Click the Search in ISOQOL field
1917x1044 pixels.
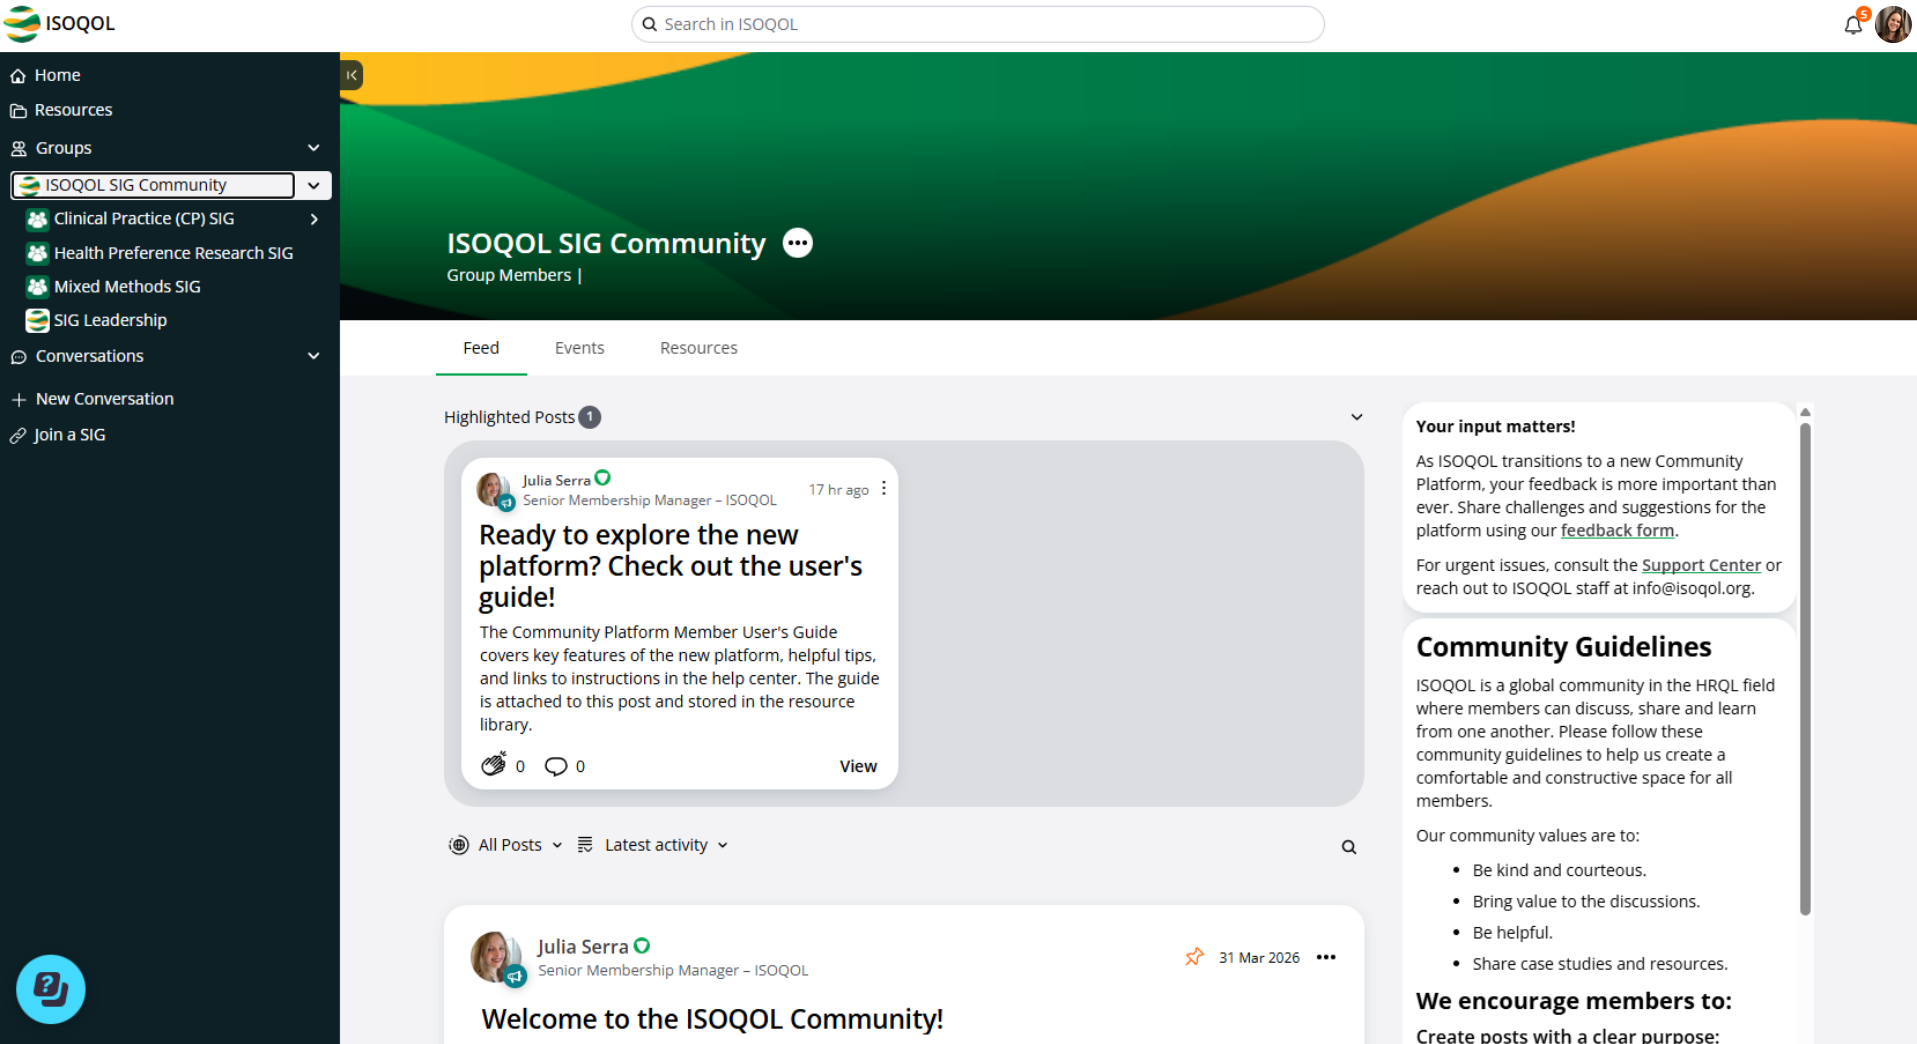(978, 24)
